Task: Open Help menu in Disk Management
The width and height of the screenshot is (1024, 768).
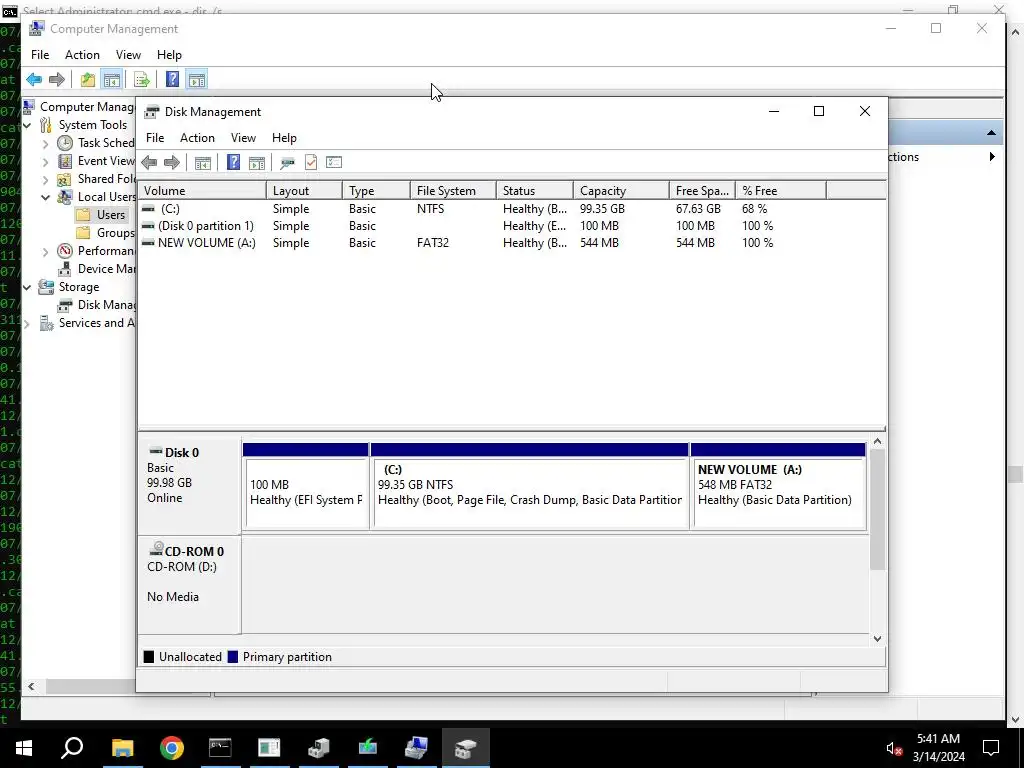Action: pos(284,138)
